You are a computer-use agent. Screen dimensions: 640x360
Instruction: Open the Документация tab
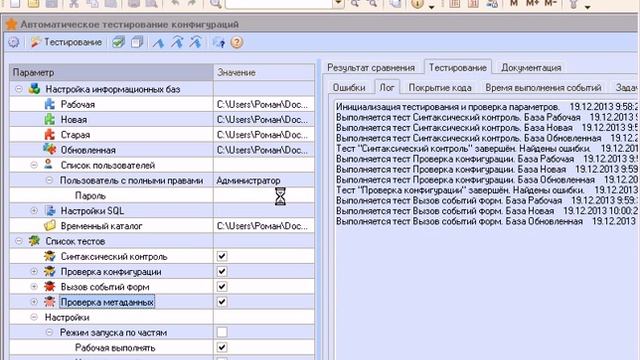click(x=531, y=67)
